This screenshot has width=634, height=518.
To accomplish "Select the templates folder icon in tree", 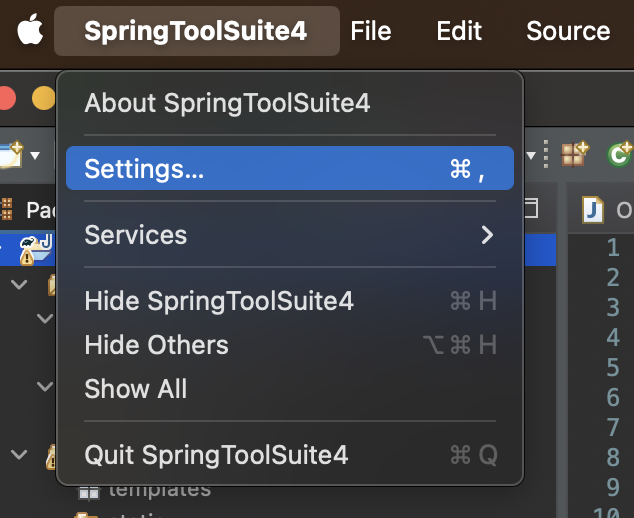I will pos(89,490).
